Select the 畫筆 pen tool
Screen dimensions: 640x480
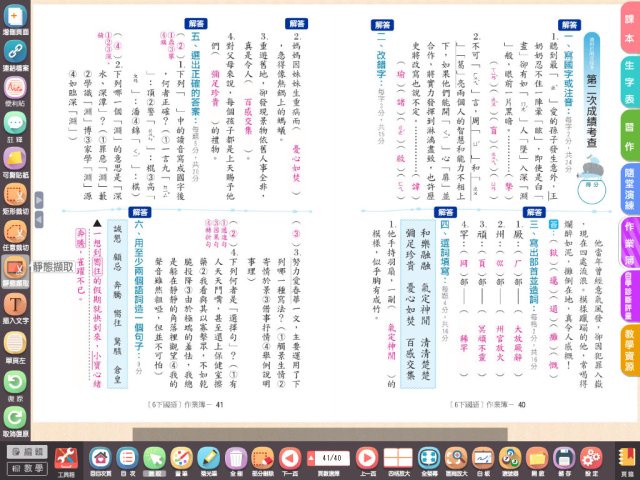180,456
